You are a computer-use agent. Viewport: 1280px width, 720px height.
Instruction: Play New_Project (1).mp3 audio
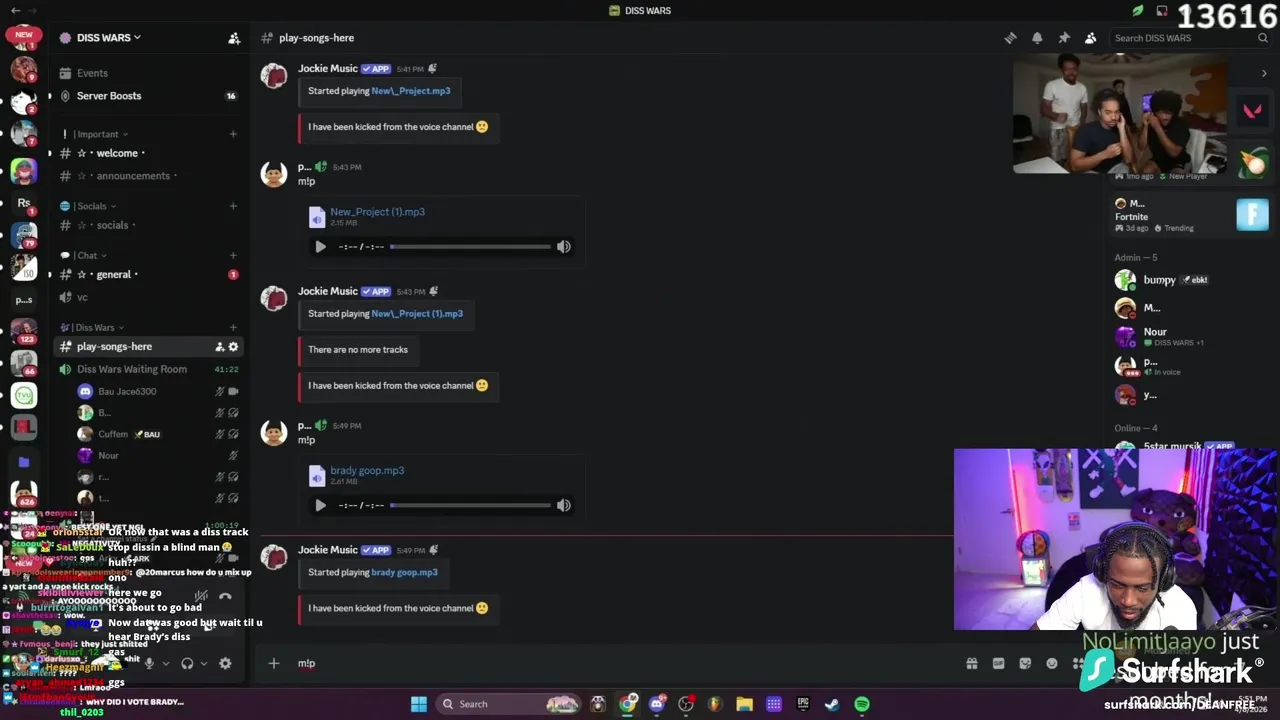click(320, 247)
